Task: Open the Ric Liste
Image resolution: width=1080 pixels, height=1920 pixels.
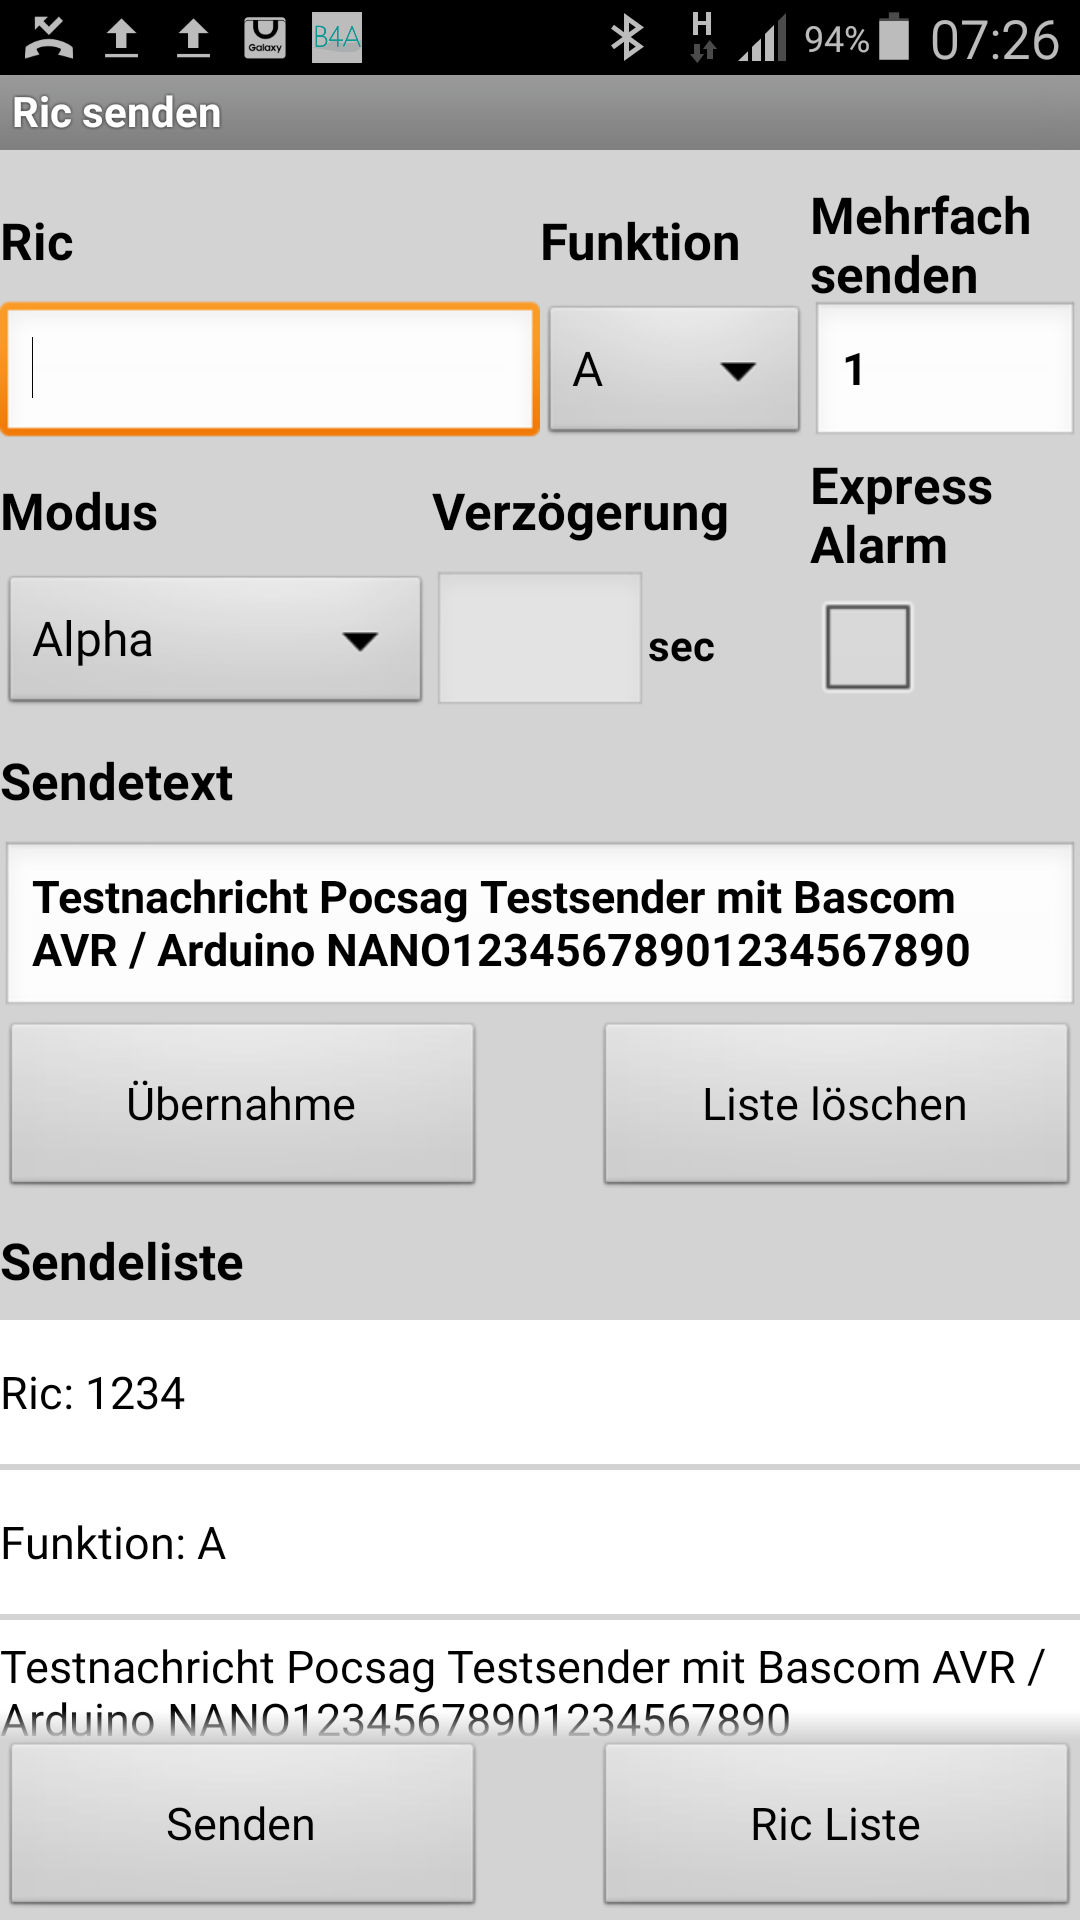Action: [x=836, y=1824]
